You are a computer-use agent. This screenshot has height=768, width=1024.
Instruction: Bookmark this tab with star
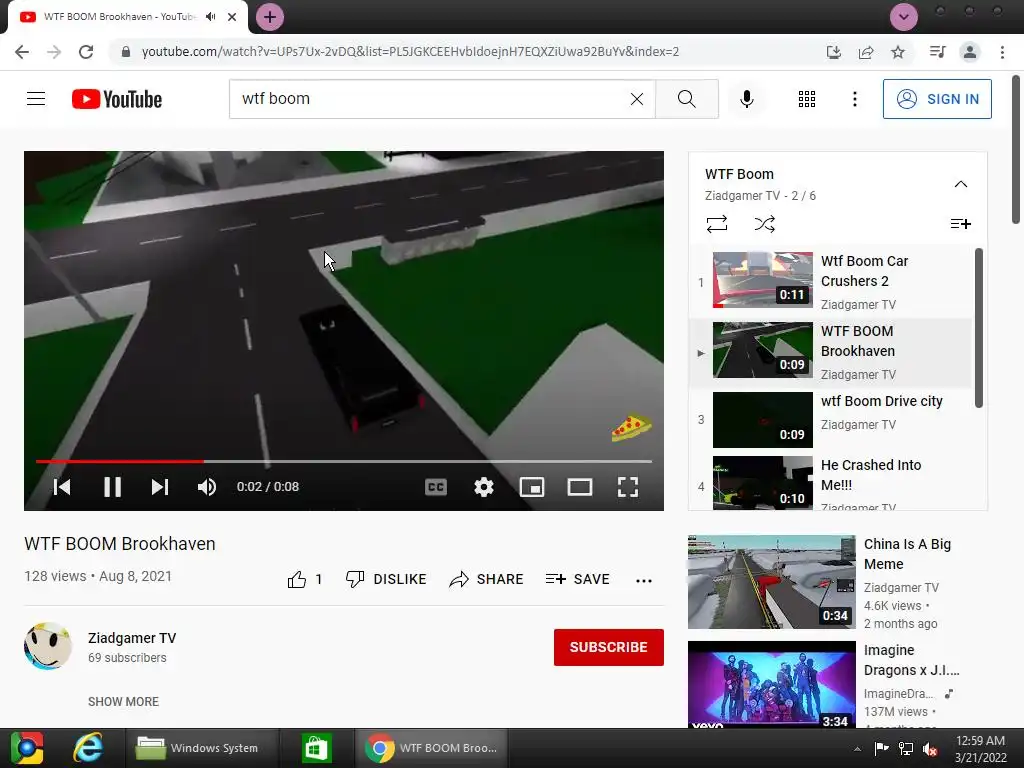(898, 52)
